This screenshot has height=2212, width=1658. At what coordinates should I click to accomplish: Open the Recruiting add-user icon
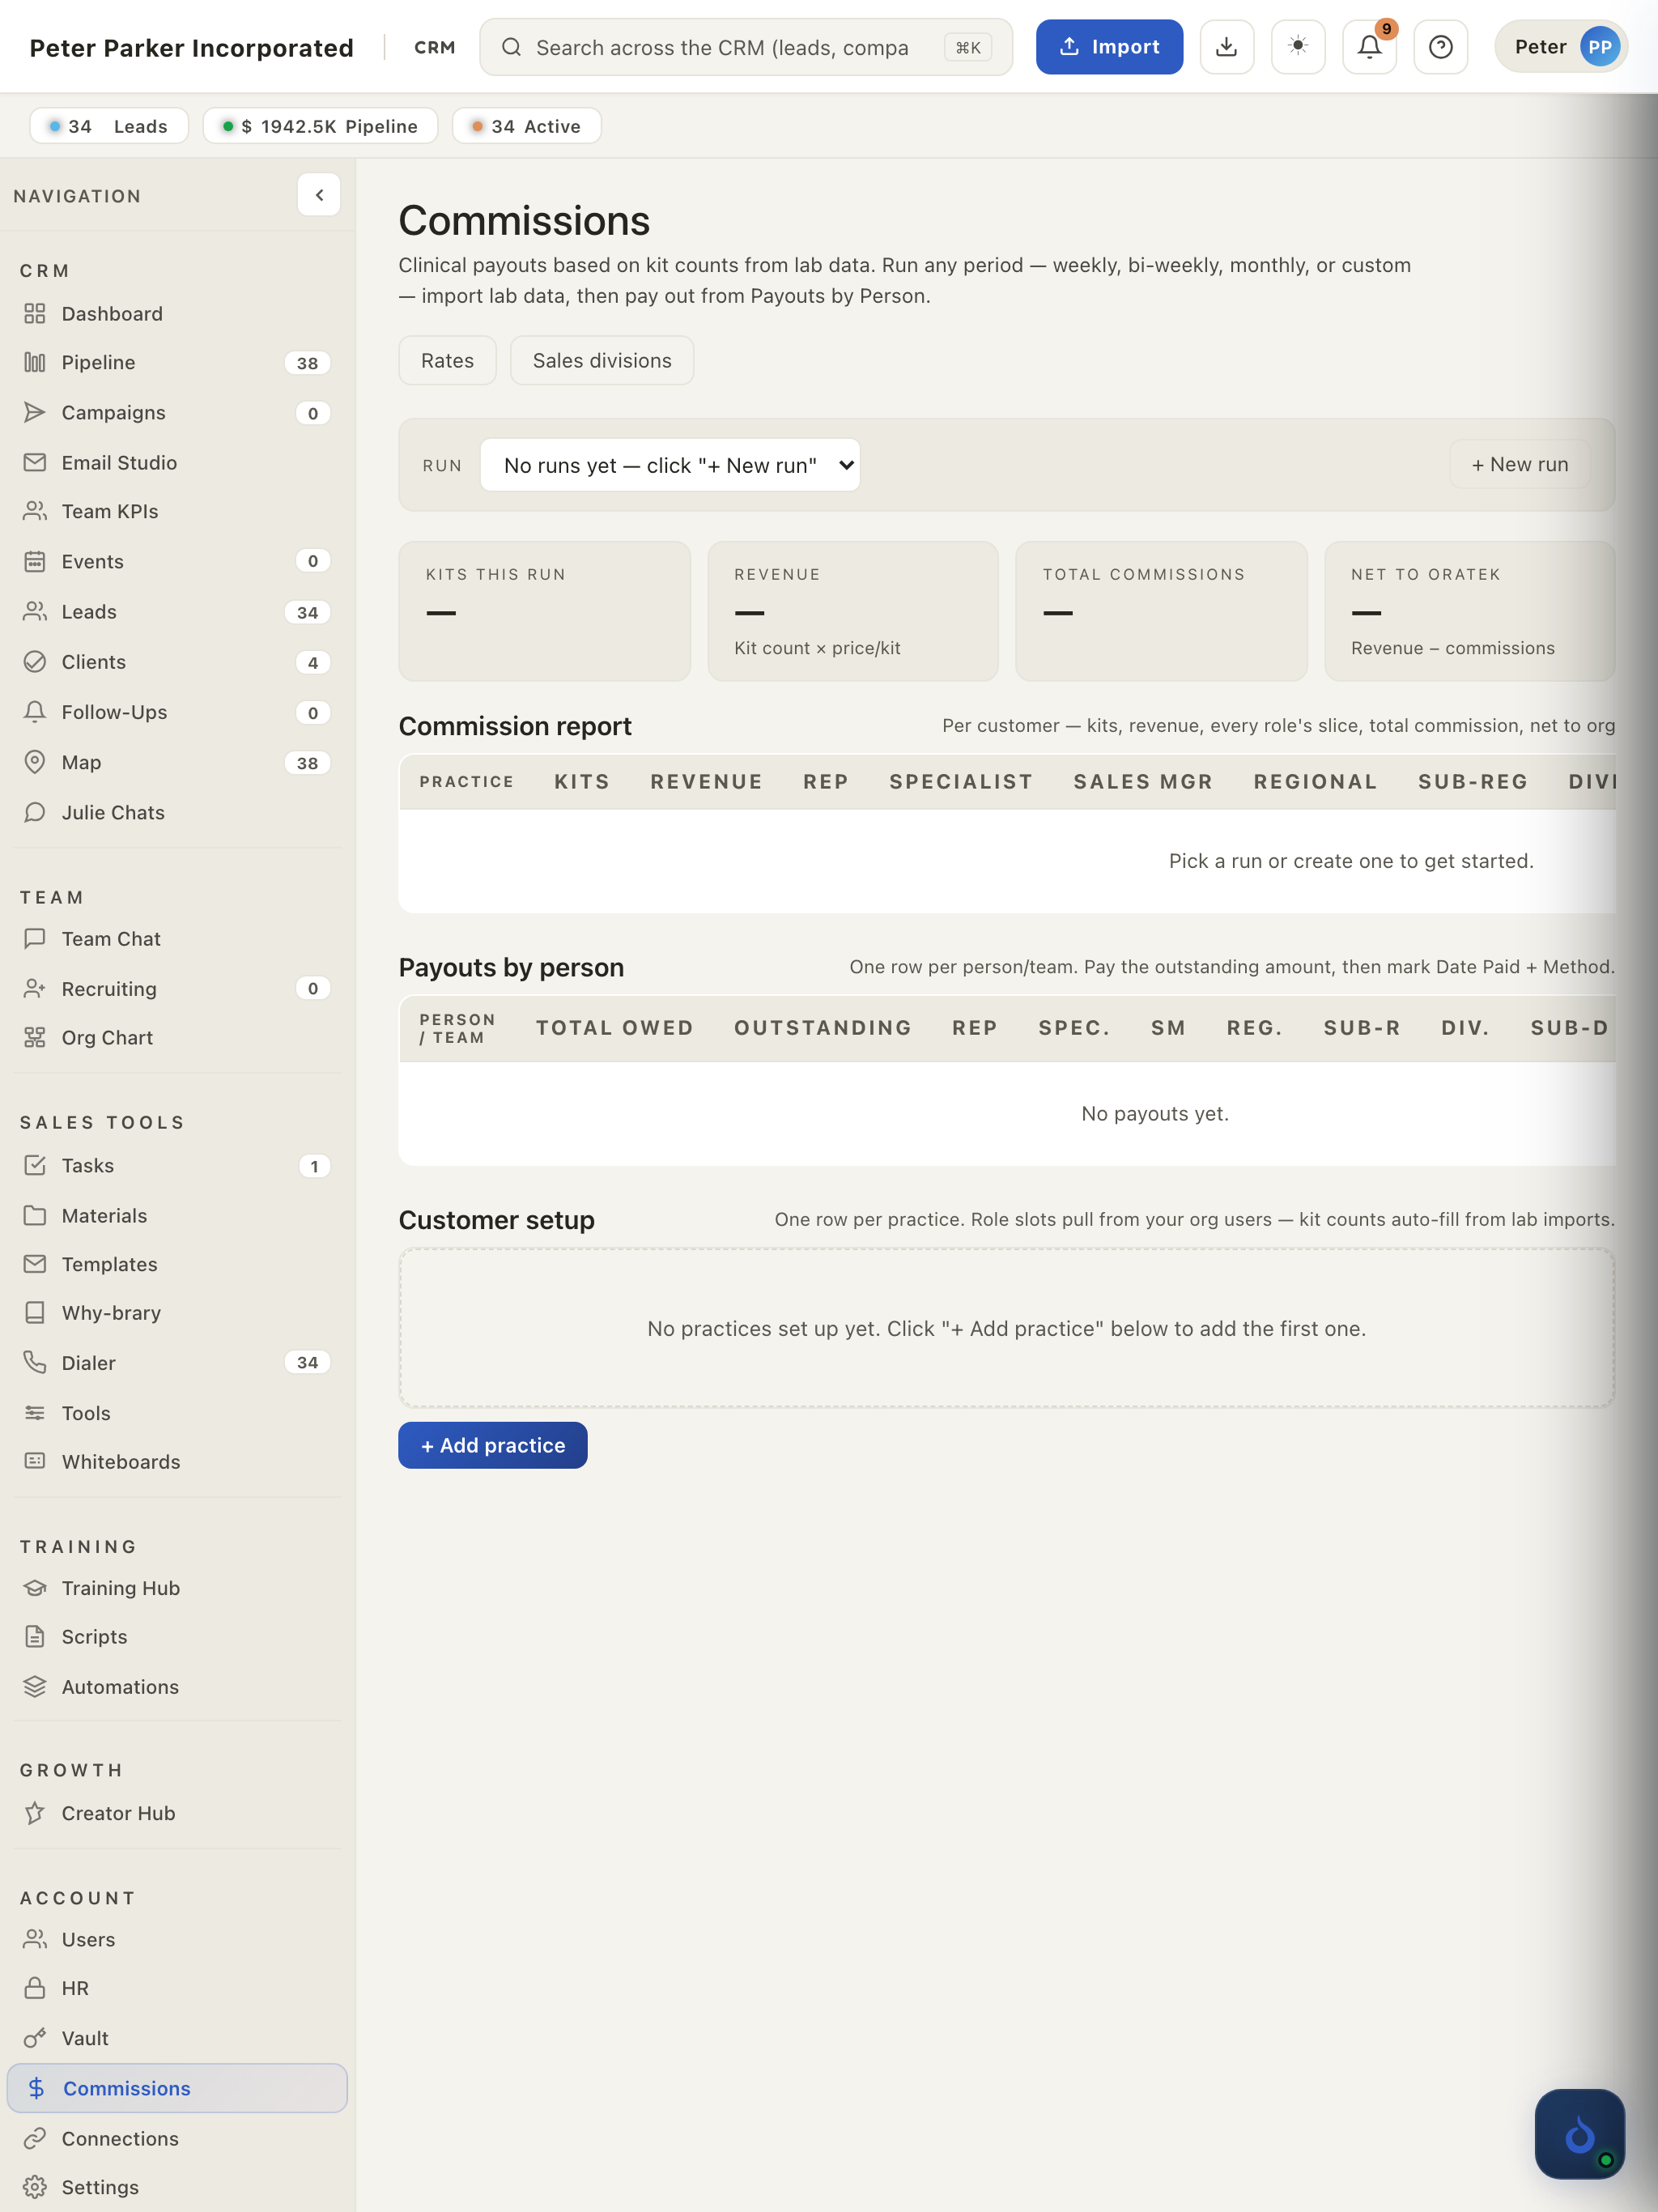pyautogui.click(x=35, y=989)
